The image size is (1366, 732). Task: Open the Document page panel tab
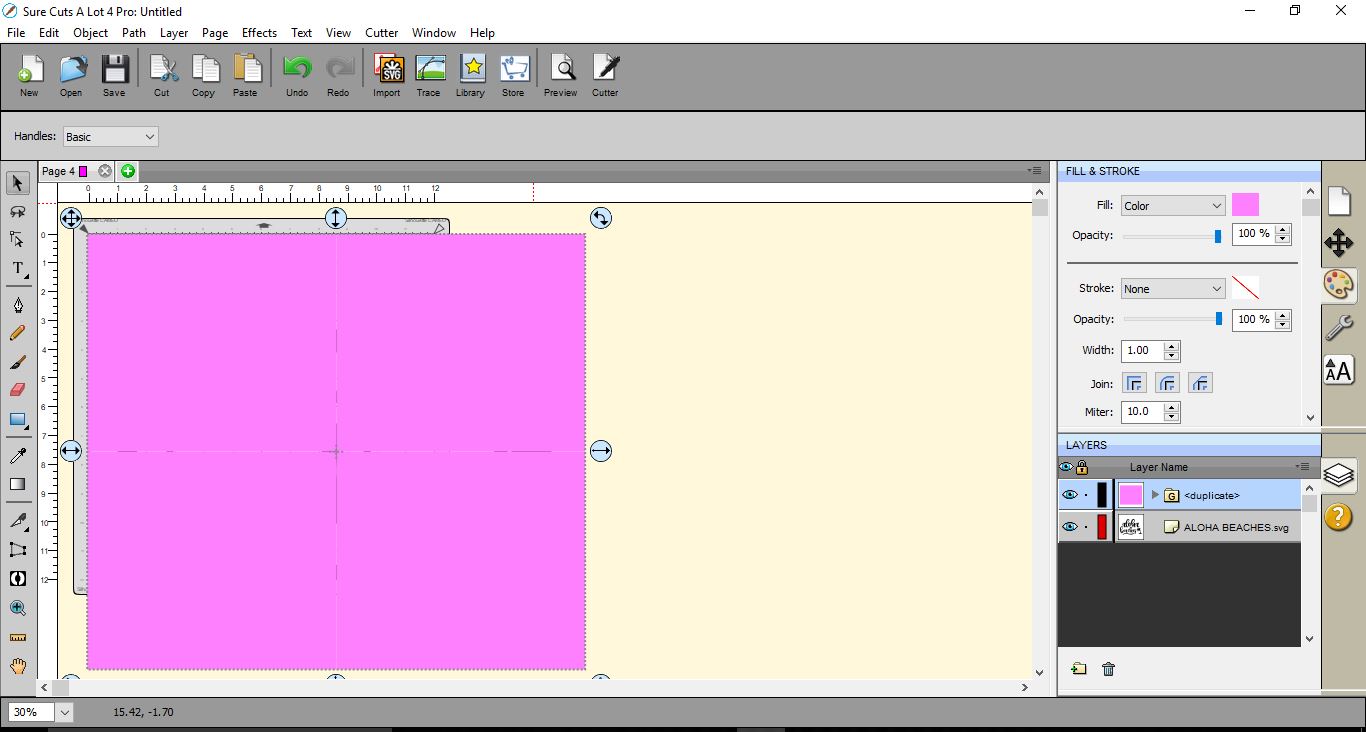pyautogui.click(x=1339, y=200)
